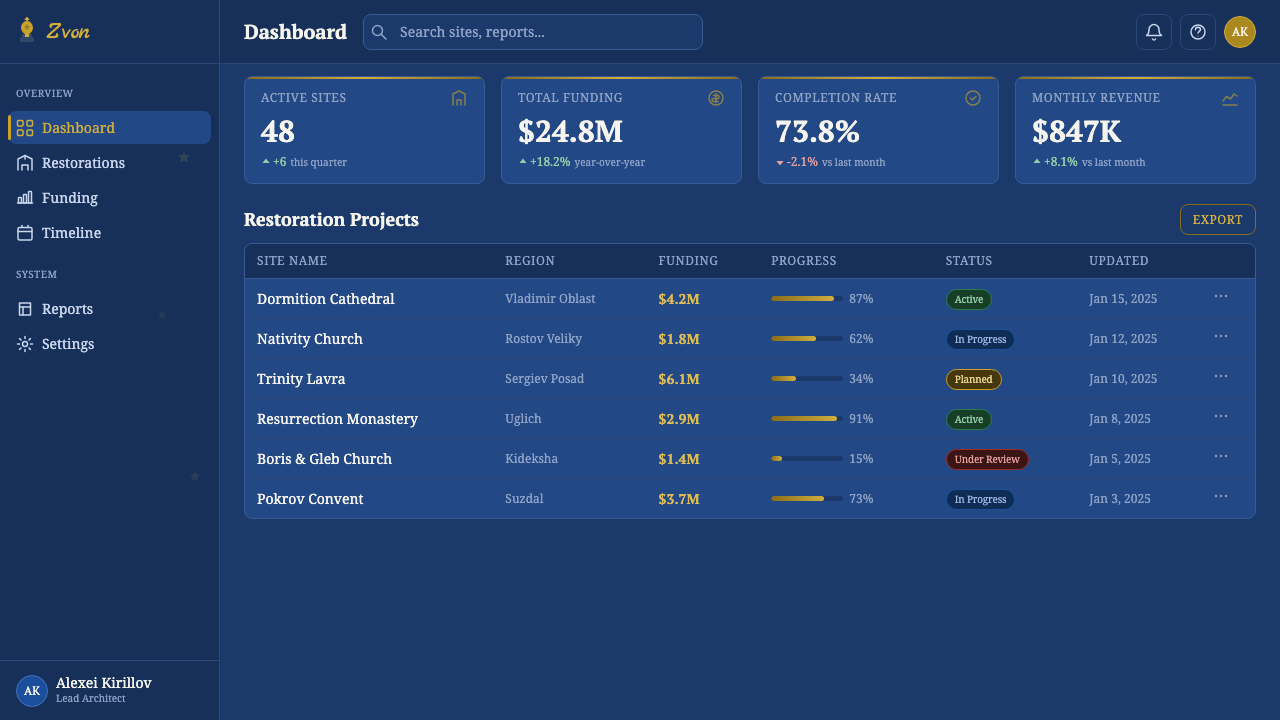Viewport: 1280px width, 720px height.
Task: Click the Zvon bell logo
Action: pos(27,30)
